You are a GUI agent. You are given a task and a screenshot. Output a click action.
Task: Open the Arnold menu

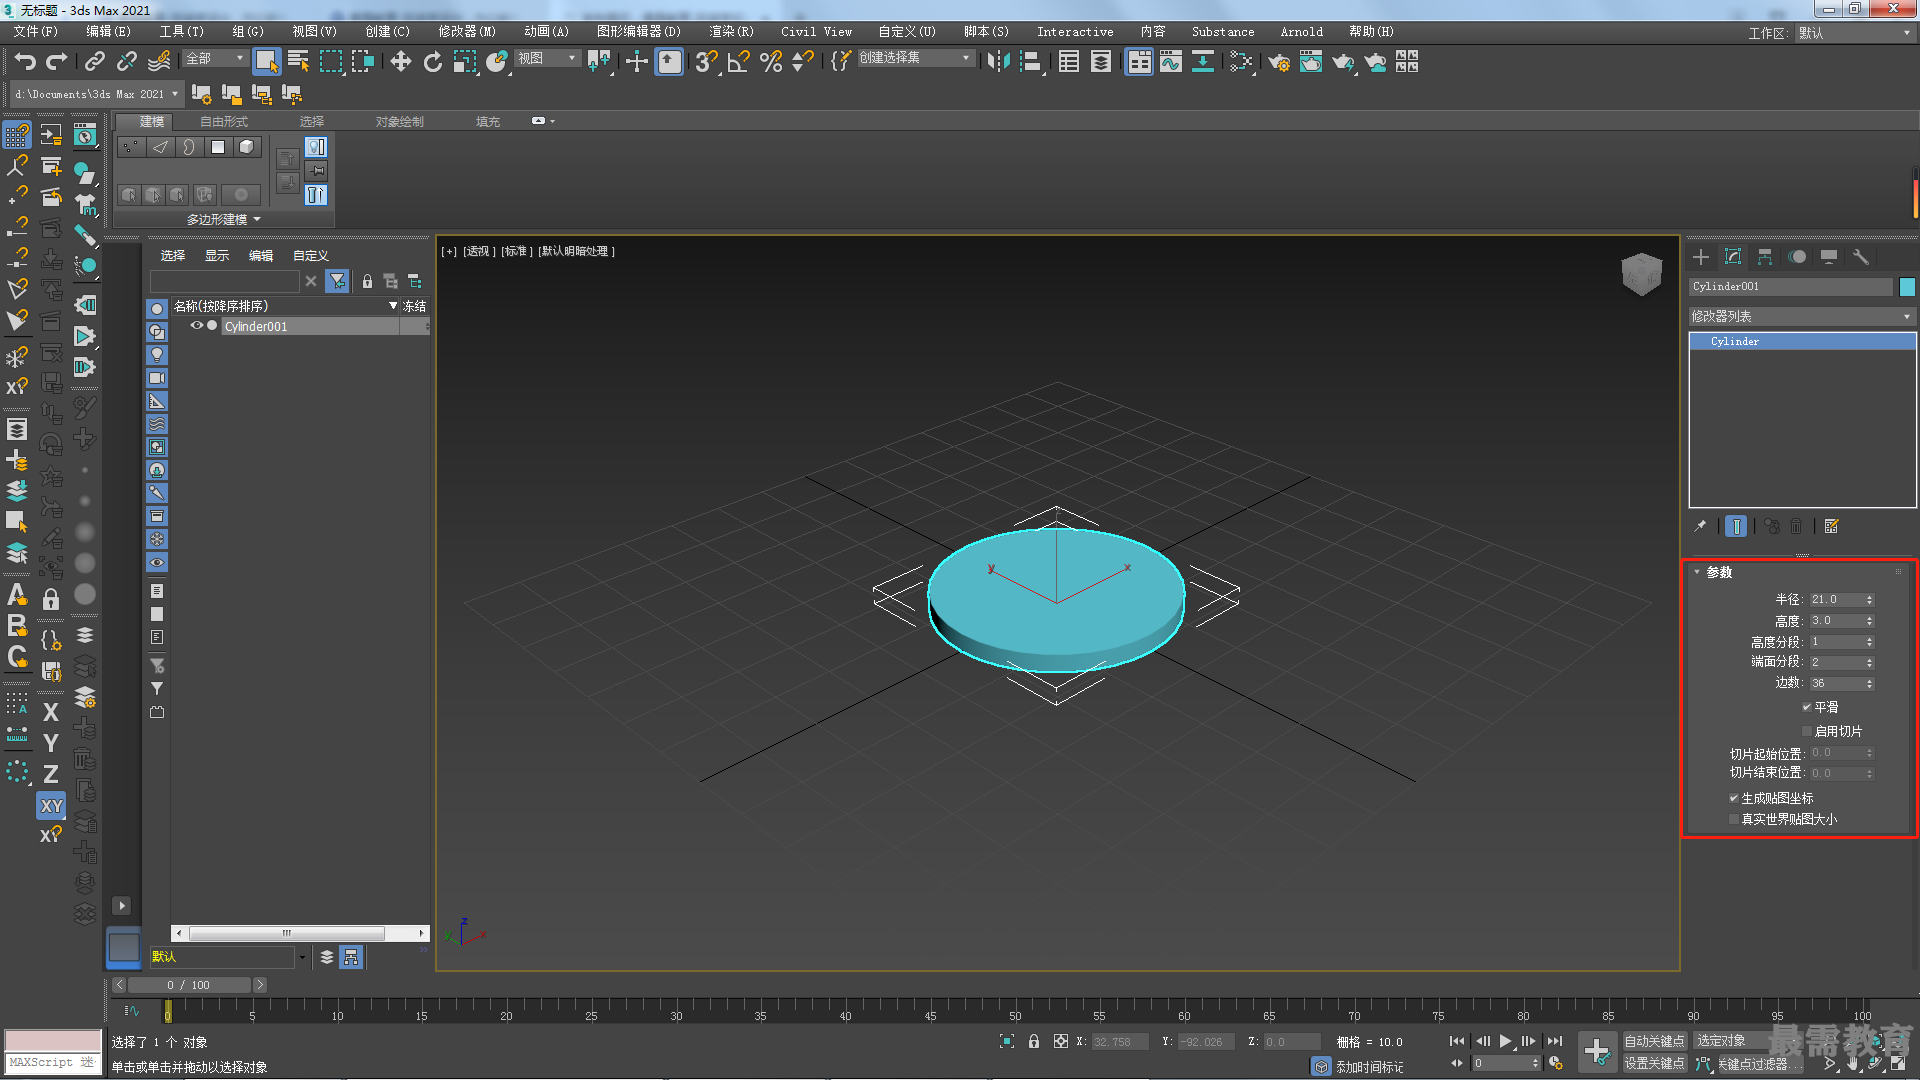point(1301,32)
